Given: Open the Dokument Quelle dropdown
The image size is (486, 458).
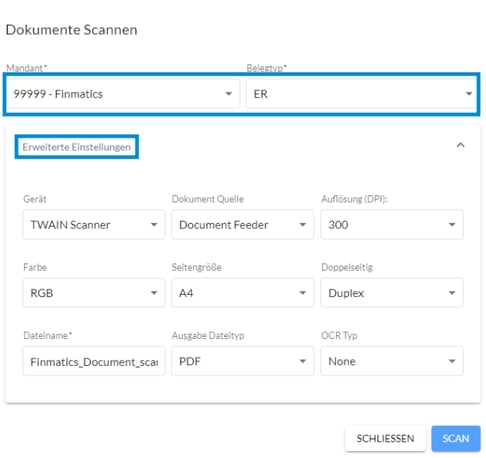Looking at the screenshot, I should pos(242,224).
